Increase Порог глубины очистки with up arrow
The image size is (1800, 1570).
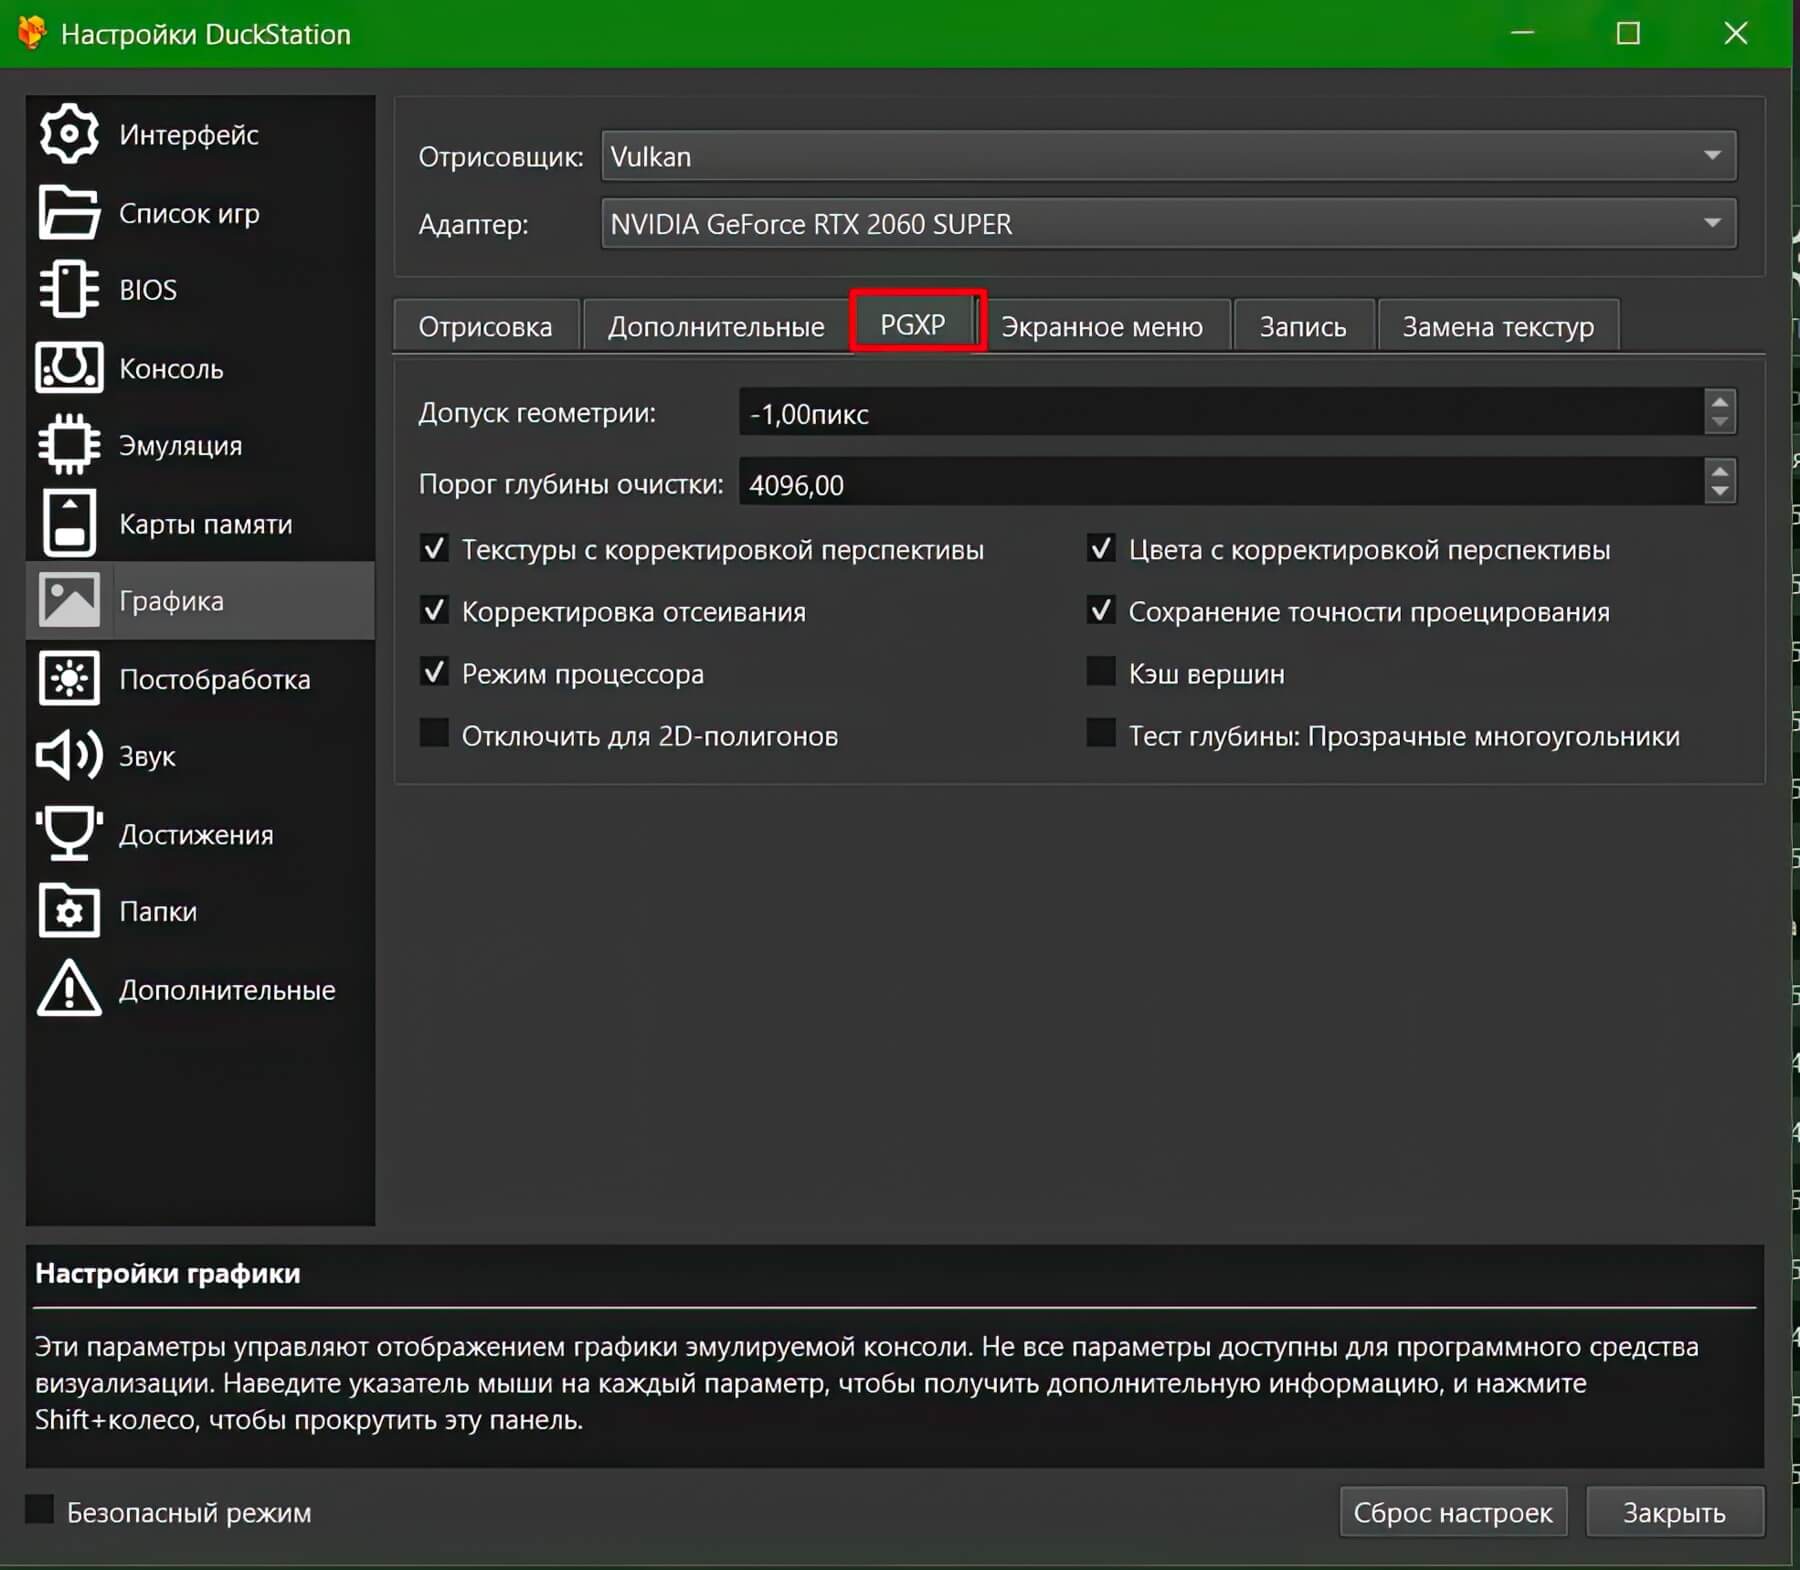coord(1719,472)
